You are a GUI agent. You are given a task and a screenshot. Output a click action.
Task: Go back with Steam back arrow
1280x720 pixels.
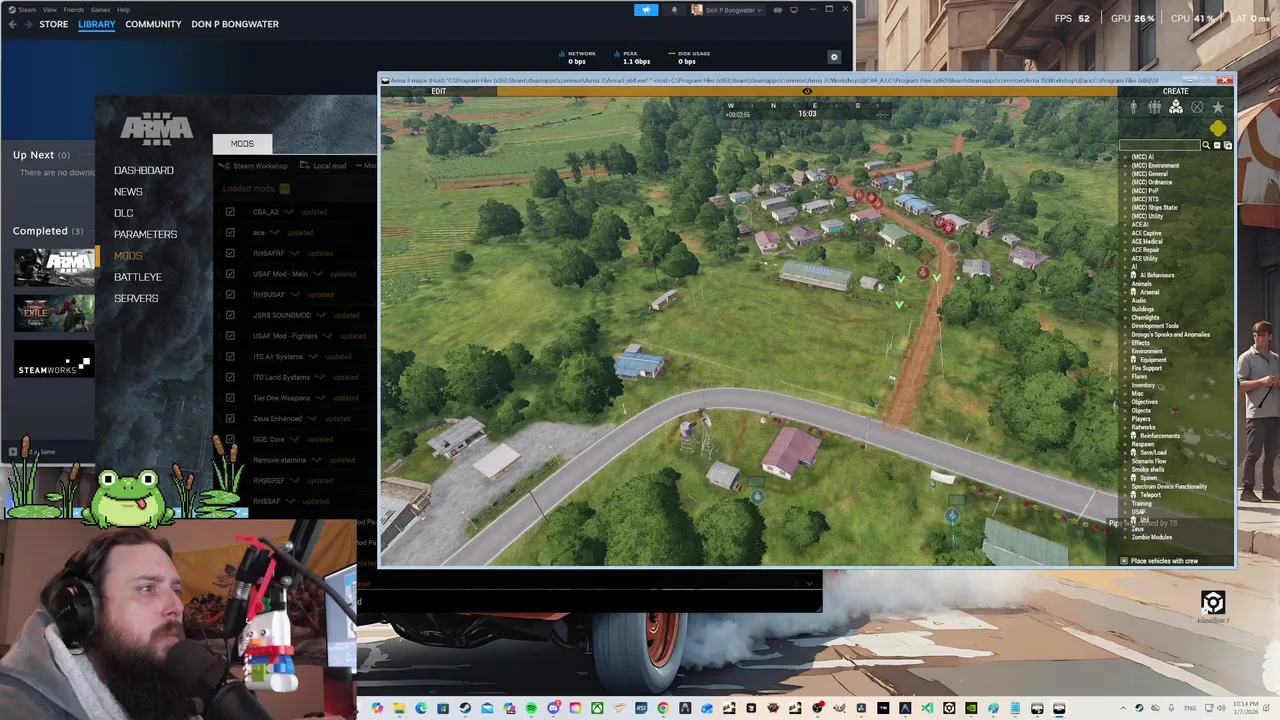(12, 24)
